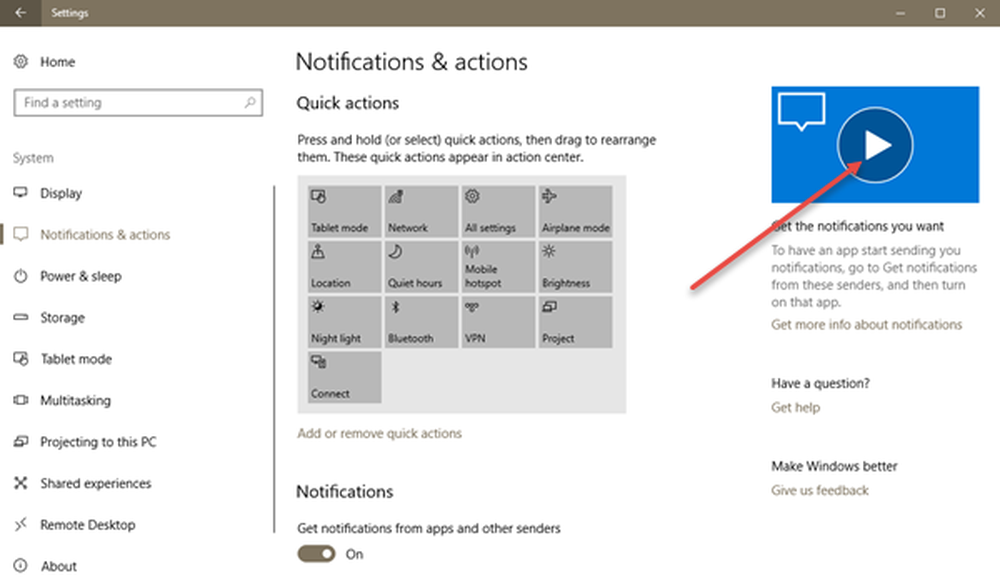
Task: Click the VPN quick action tile
Action: pyautogui.click(x=498, y=322)
